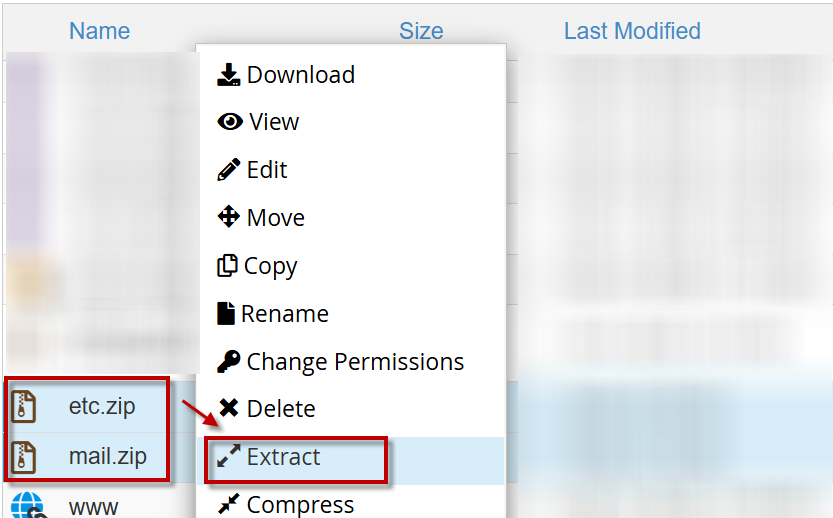The width and height of the screenshot is (833, 518).
Task: Click the mail.zip archive file icon
Action: (x=24, y=457)
